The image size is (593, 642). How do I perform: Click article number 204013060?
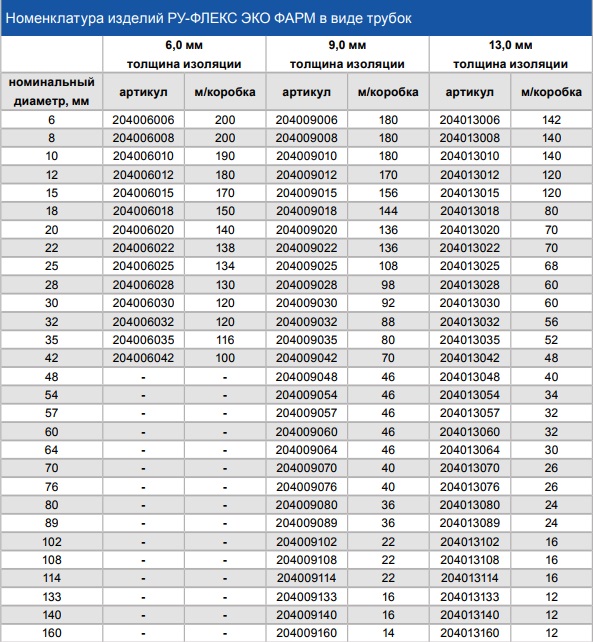(x=470, y=432)
